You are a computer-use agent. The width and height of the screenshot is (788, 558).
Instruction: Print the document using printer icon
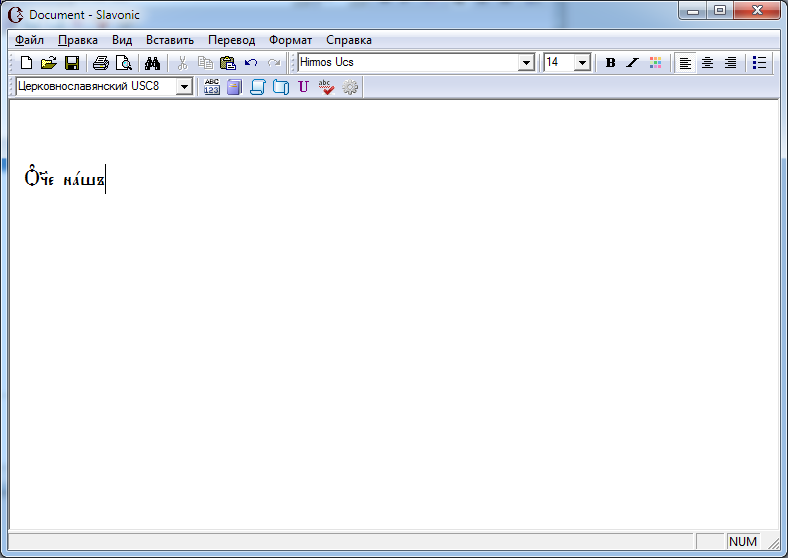(x=101, y=63)
